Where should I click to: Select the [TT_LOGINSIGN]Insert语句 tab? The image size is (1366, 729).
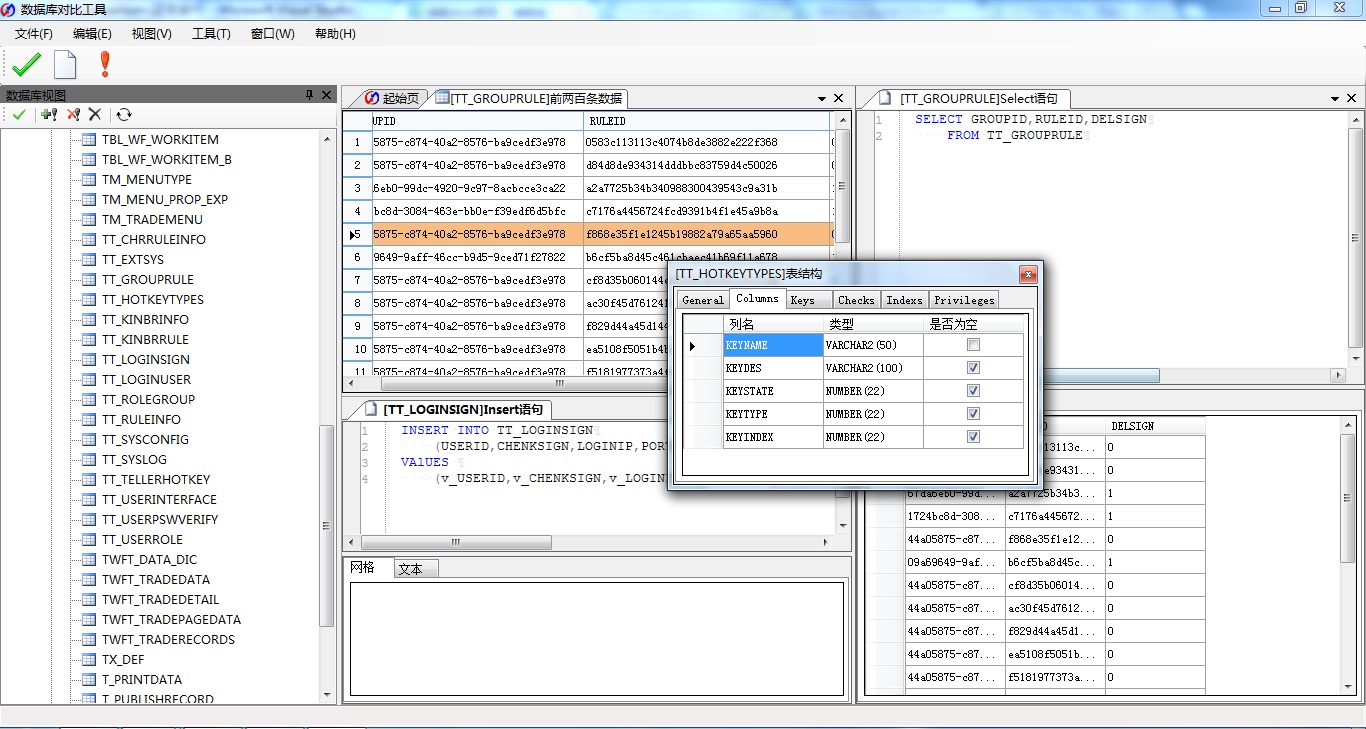456,410
